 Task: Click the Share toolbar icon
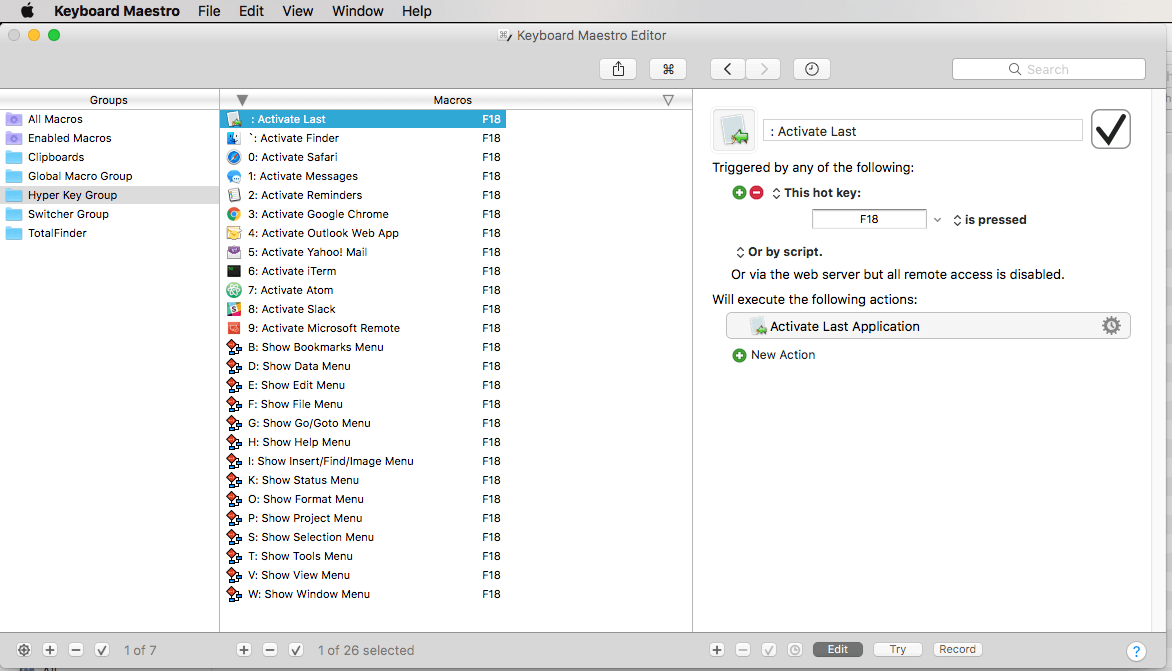(x=618, y=69)
